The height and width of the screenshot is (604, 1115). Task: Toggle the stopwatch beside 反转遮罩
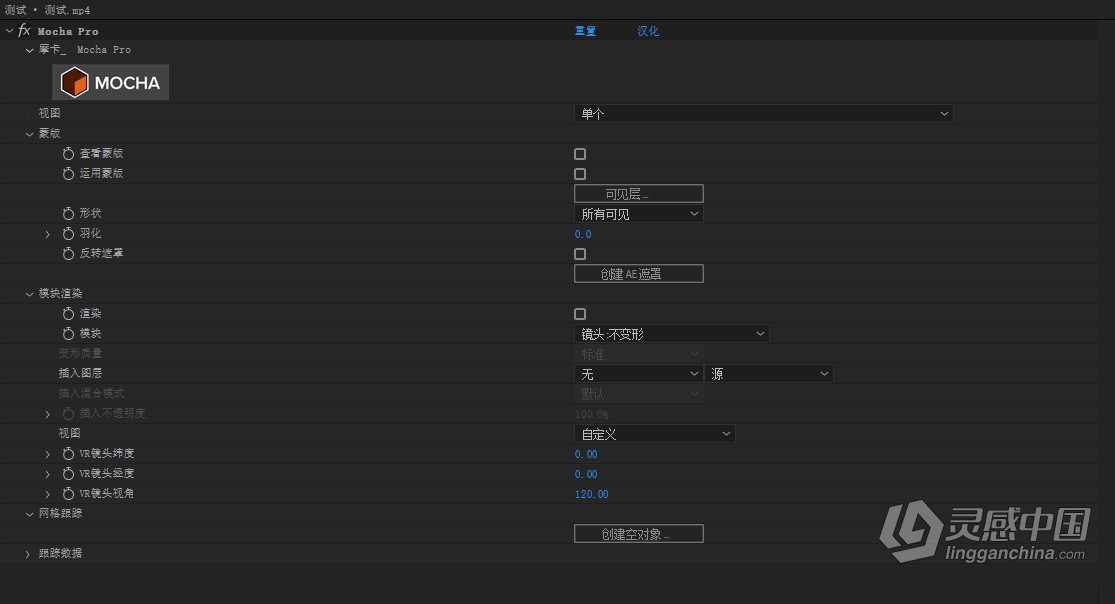click(68, 253)
